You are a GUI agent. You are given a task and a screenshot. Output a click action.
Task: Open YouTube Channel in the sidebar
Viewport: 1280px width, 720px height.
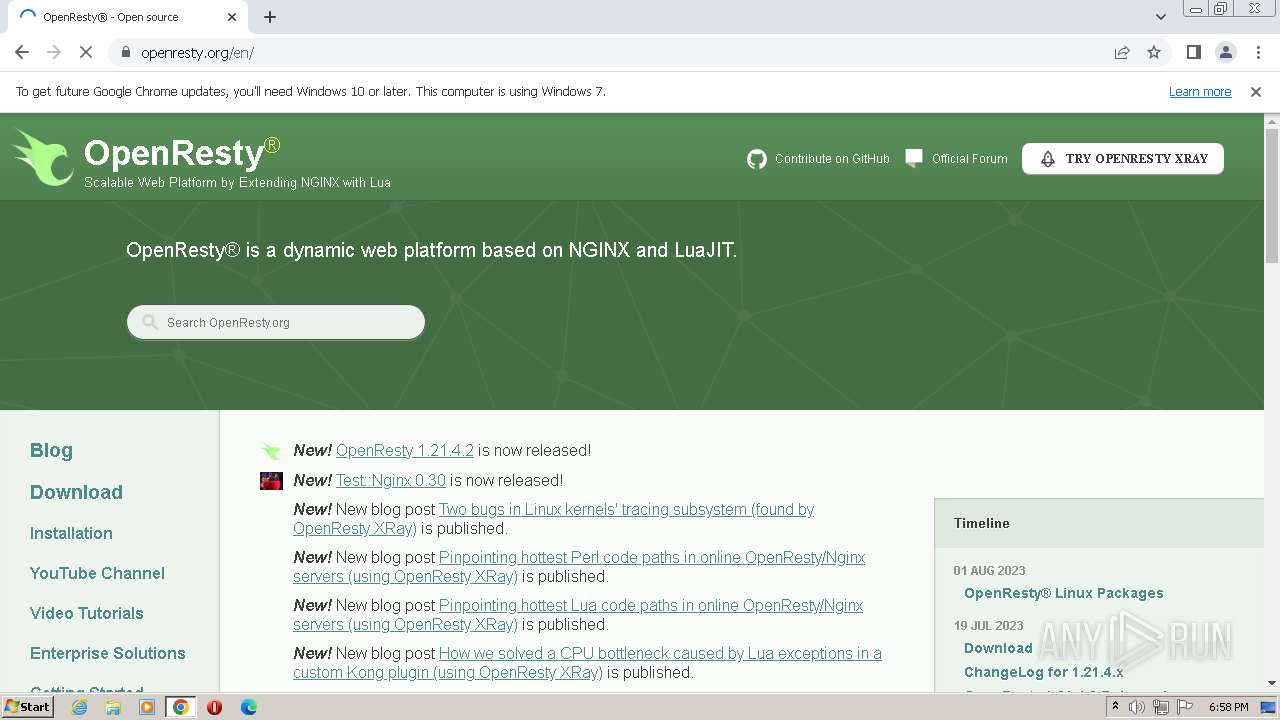click(x=97, y=573)
